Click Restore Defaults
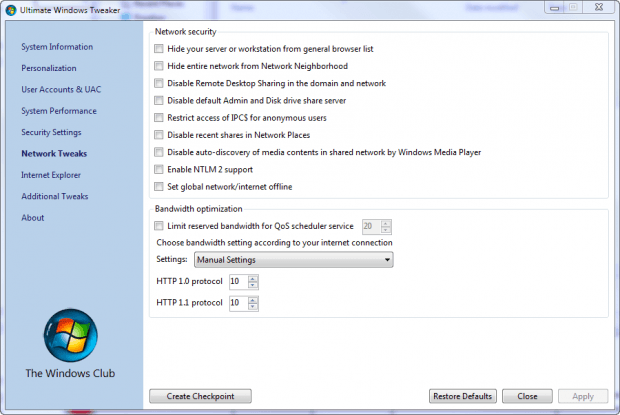620x415 pixels. [463, 396]
